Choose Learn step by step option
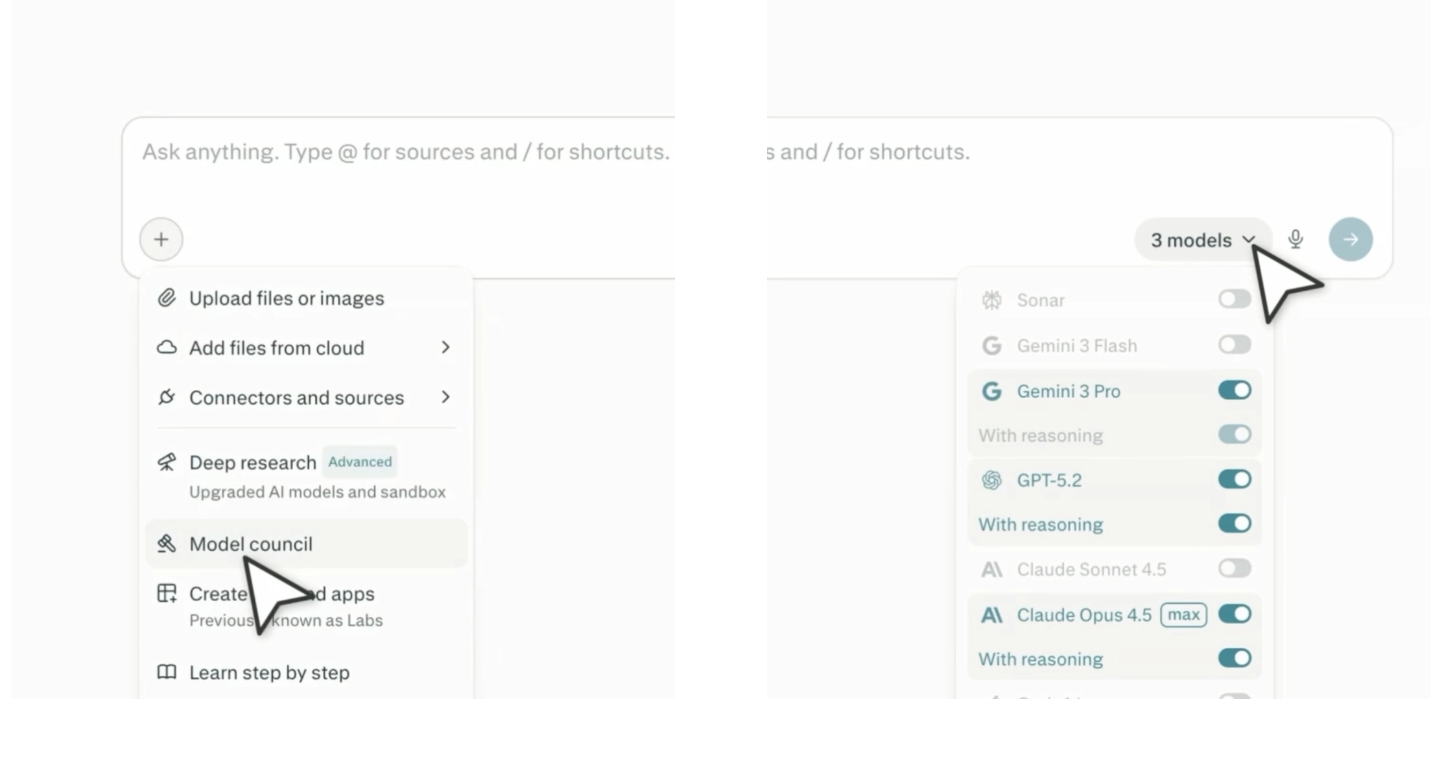This screenshot has width=1440, height=760. pyautogui.click(x=269, y=673)
